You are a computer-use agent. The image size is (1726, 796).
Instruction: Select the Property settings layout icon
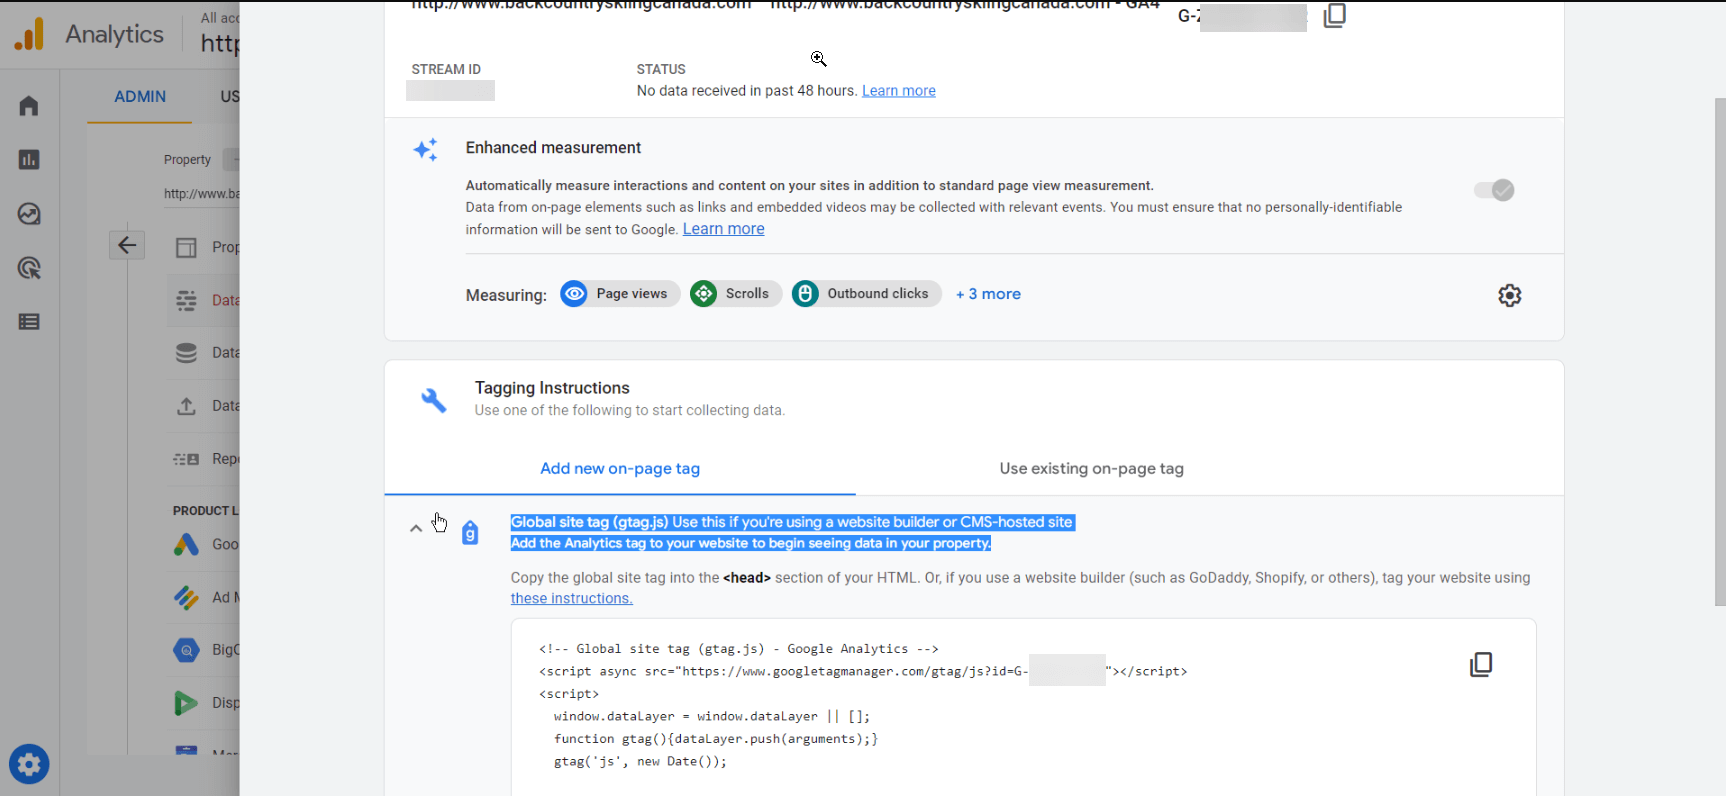coord(187,247)
